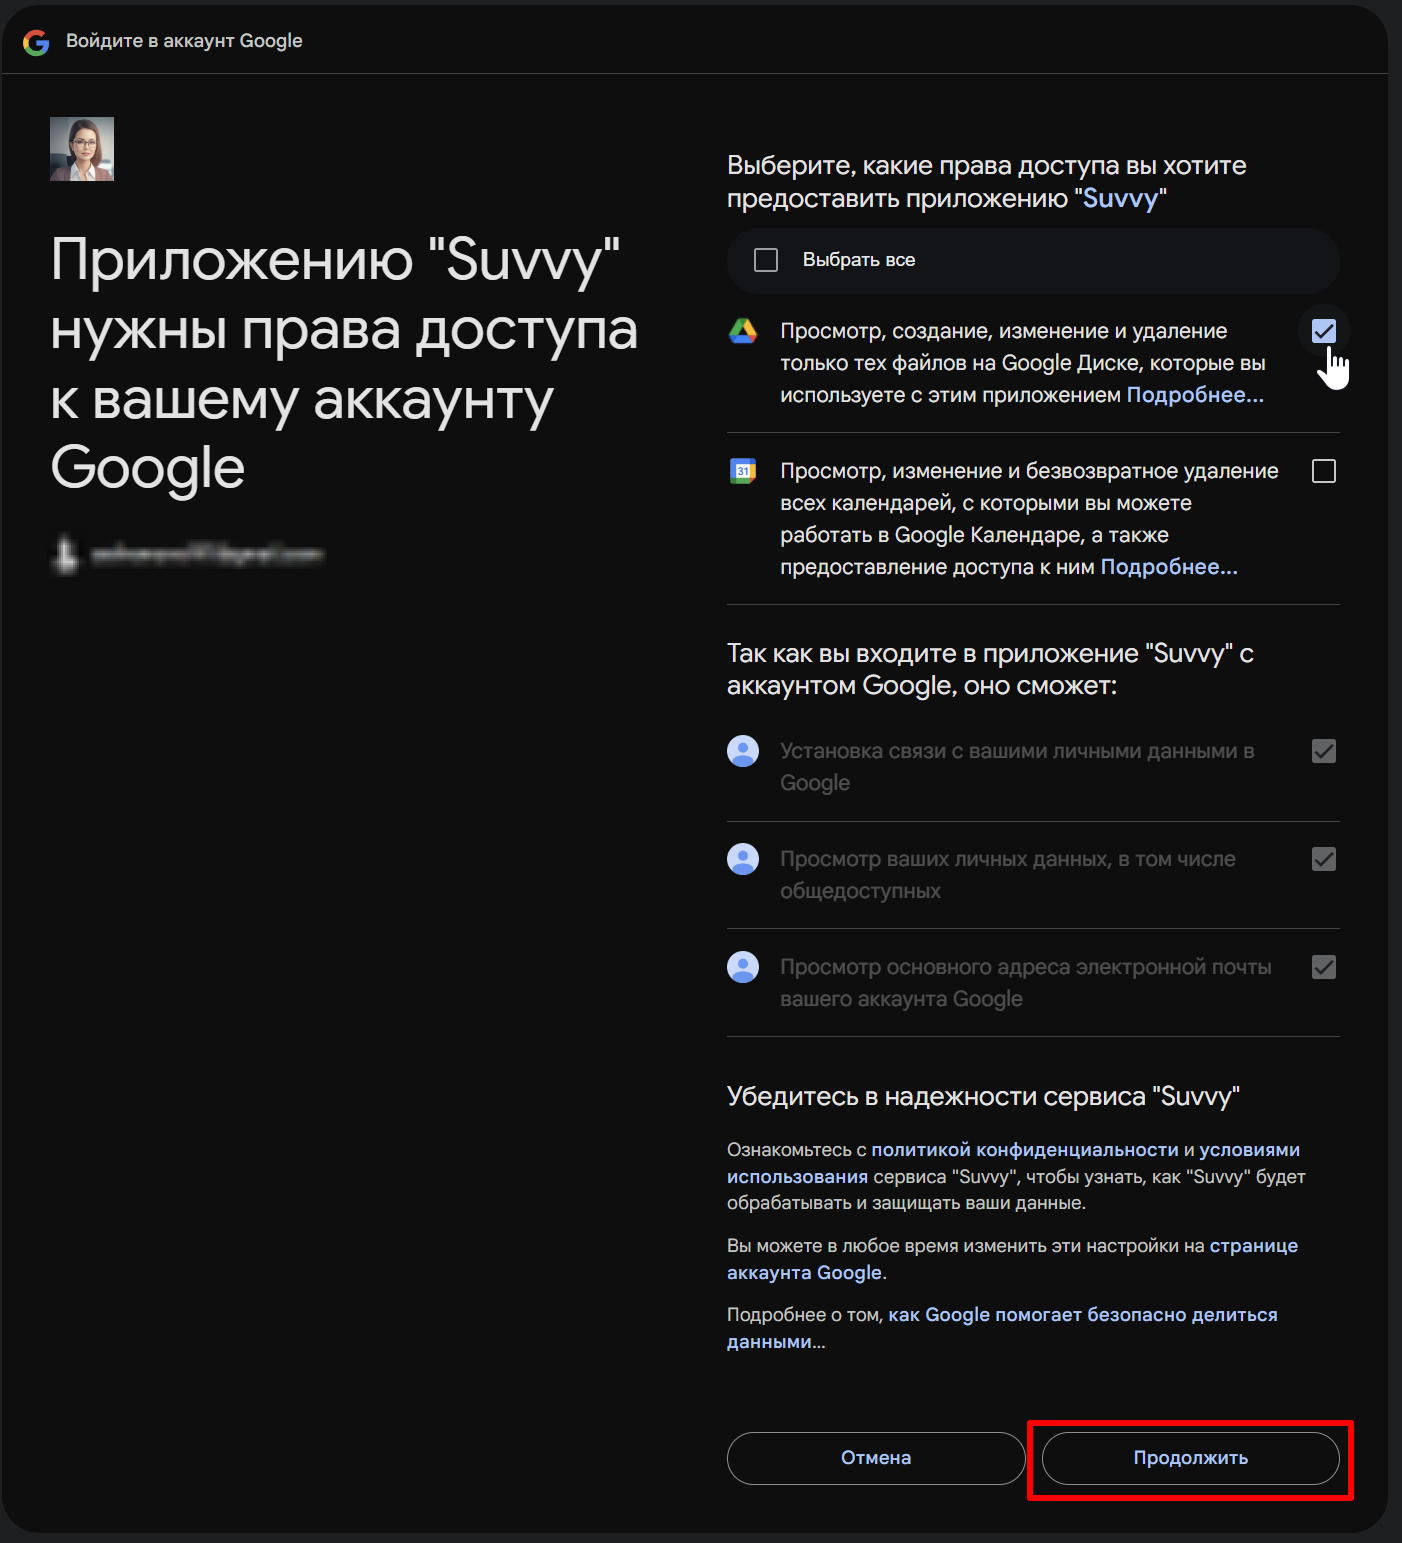The image size is (1402, 1543).
Task: Click the Google logo in header
Action: click(x=36, y=42)
